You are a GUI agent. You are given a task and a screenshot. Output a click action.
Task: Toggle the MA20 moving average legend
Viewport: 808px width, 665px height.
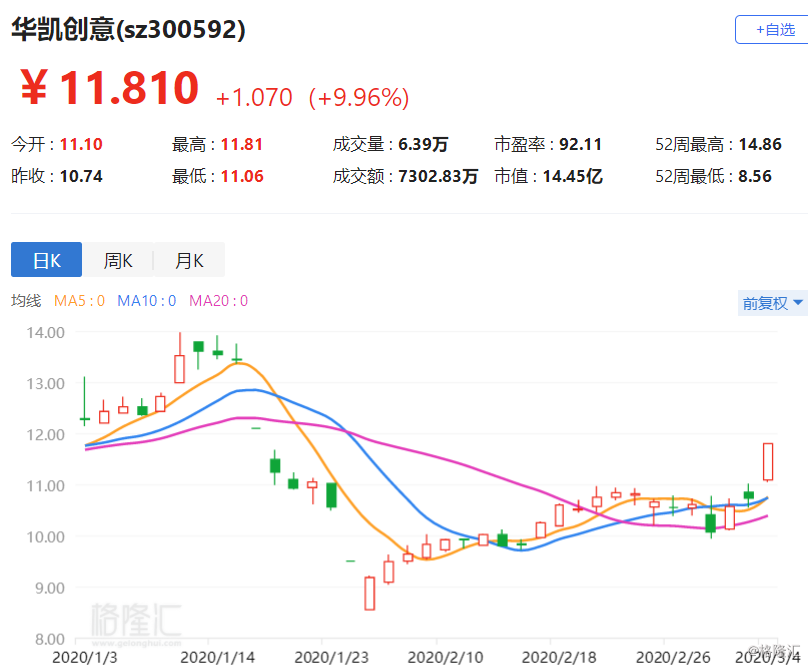tap(218, 301)
